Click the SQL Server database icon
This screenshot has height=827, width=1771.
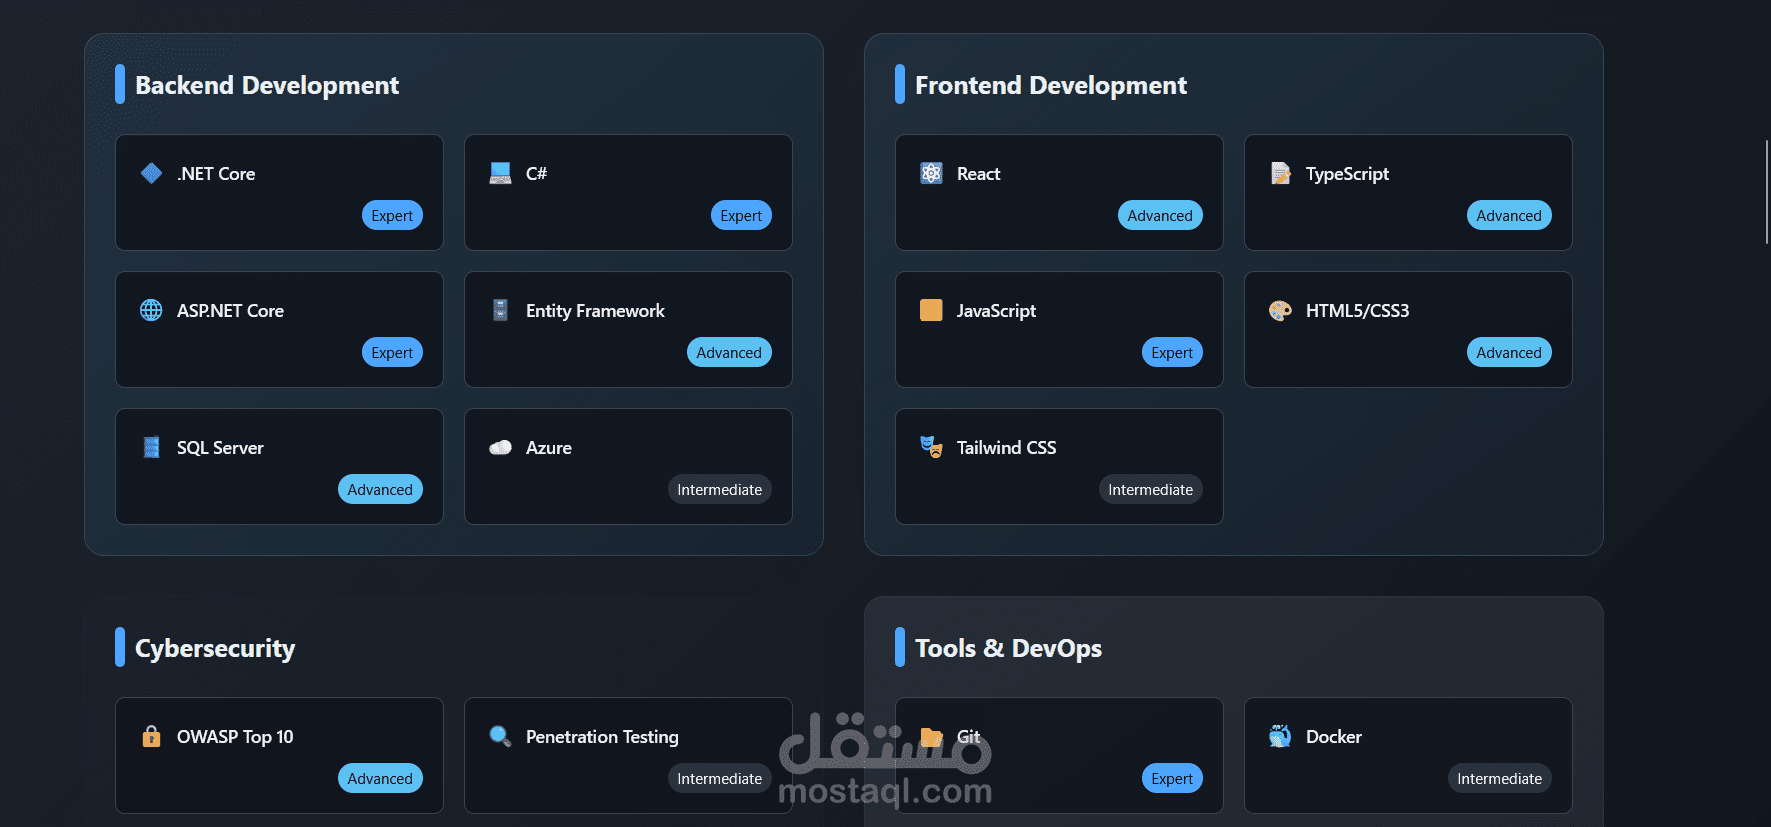click(151, 447)
